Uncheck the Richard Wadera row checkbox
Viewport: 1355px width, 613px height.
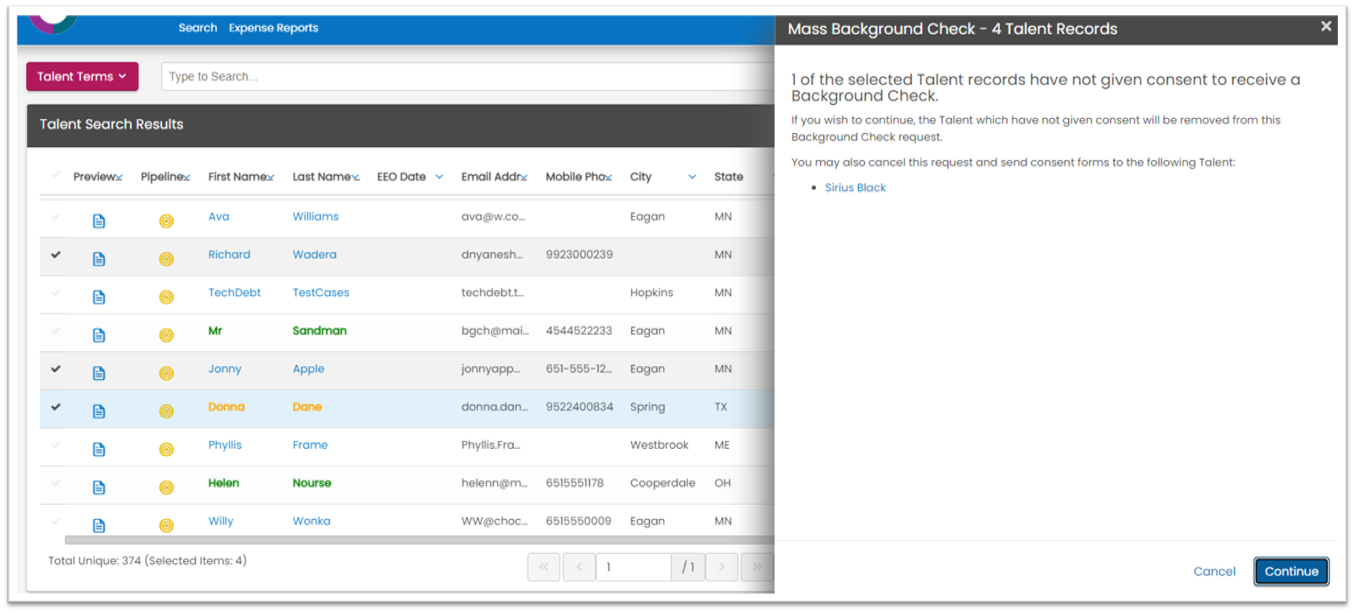56,255
